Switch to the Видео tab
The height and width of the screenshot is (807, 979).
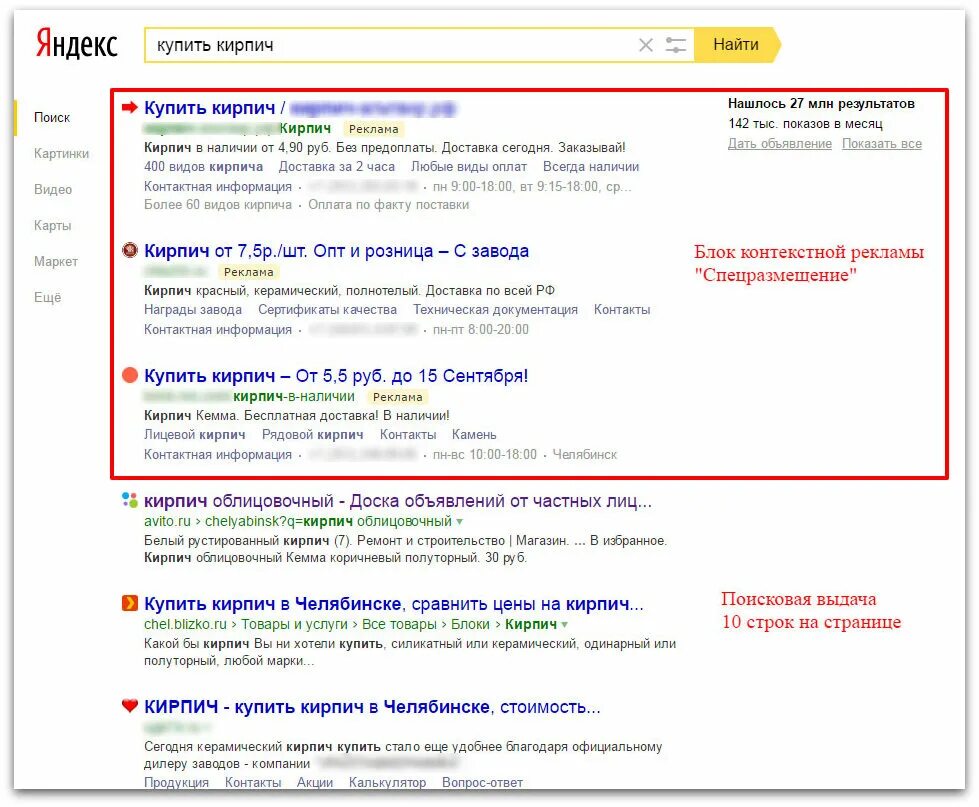(x=53, y=190)
